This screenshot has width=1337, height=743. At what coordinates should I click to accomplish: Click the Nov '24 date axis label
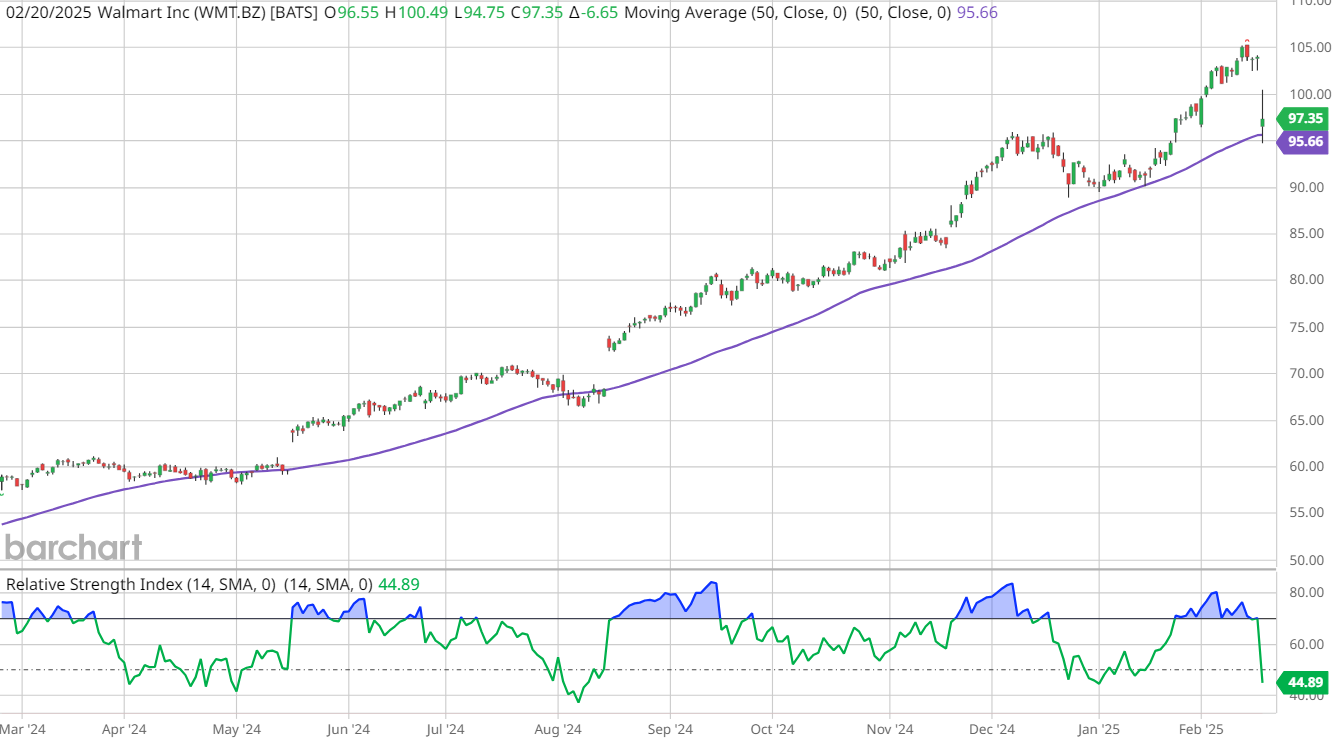(889, 729)
